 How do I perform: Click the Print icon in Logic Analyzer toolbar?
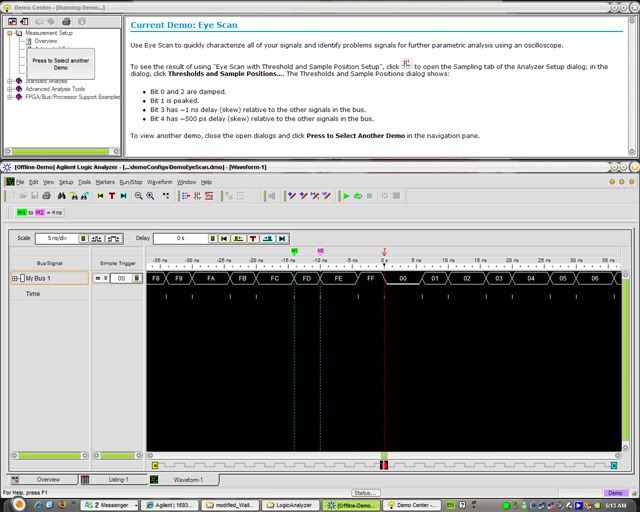(x=46, y=196)
